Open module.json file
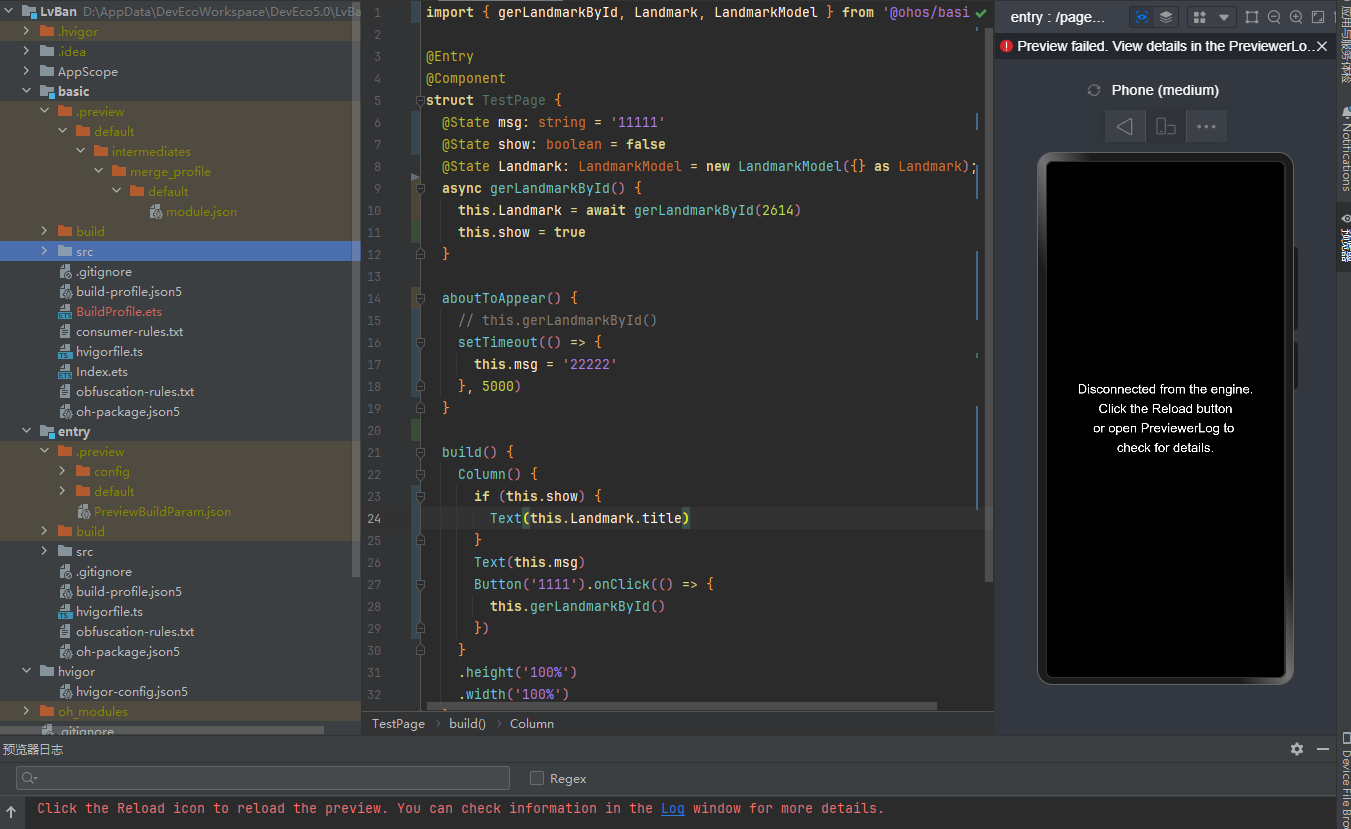Image resolution: width=1351 pixels, height=829 pixels. point(193,211)
